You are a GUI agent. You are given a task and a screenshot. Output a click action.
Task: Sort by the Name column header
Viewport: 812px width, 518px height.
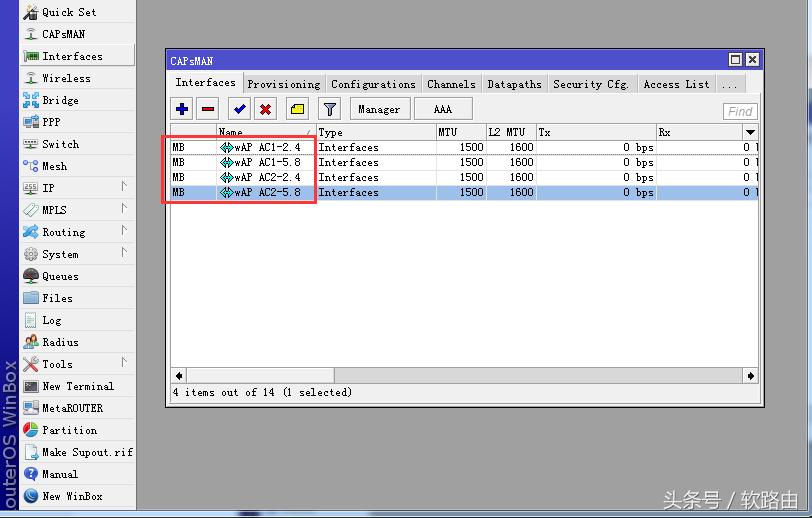tap(266, 133)
